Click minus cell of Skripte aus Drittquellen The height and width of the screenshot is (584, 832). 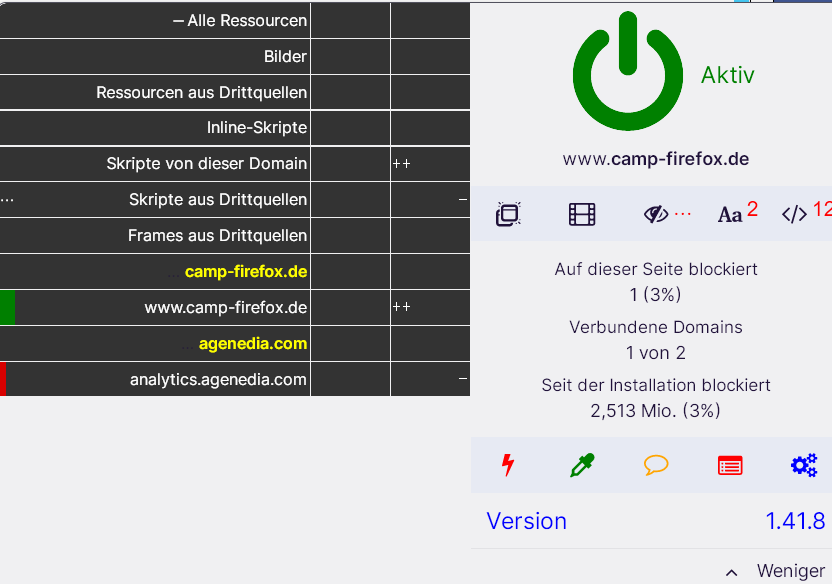[x=430, y=199]
